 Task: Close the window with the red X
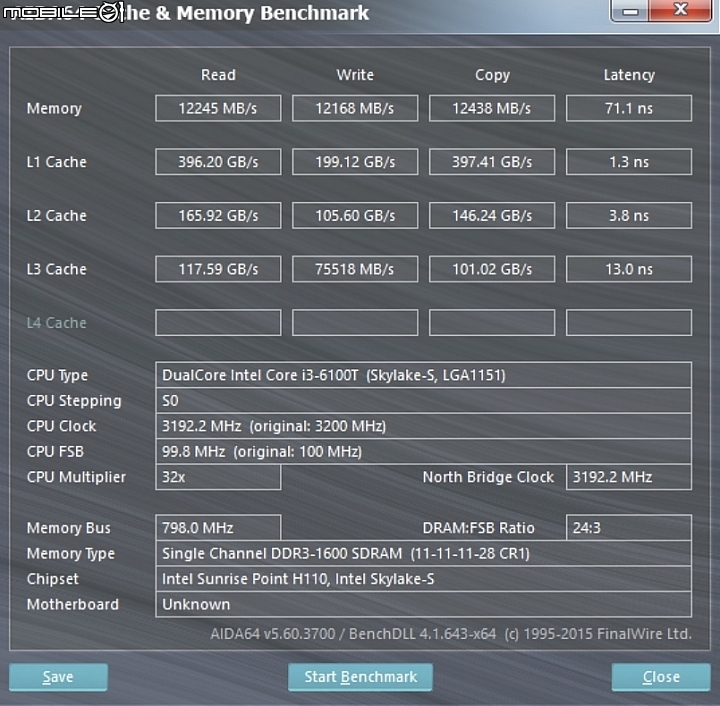coord(681,10)
